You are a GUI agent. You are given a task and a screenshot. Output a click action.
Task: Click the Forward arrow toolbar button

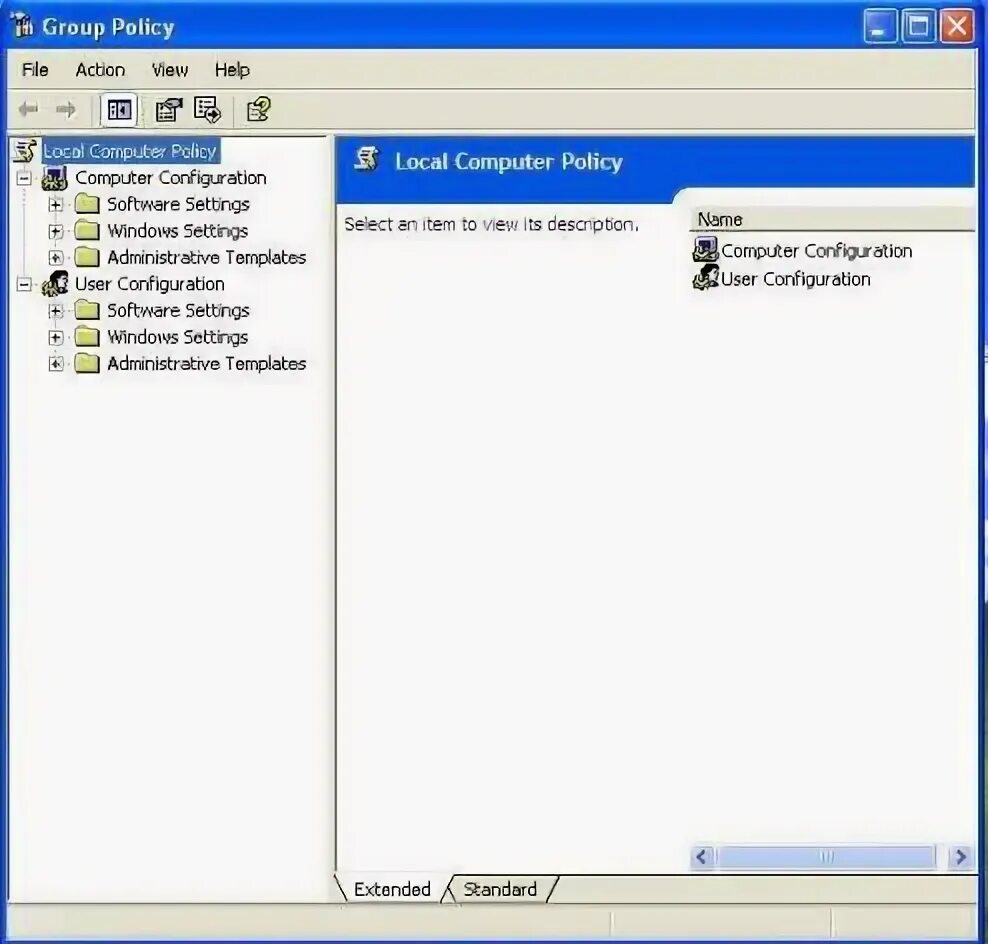click(66, 110)
